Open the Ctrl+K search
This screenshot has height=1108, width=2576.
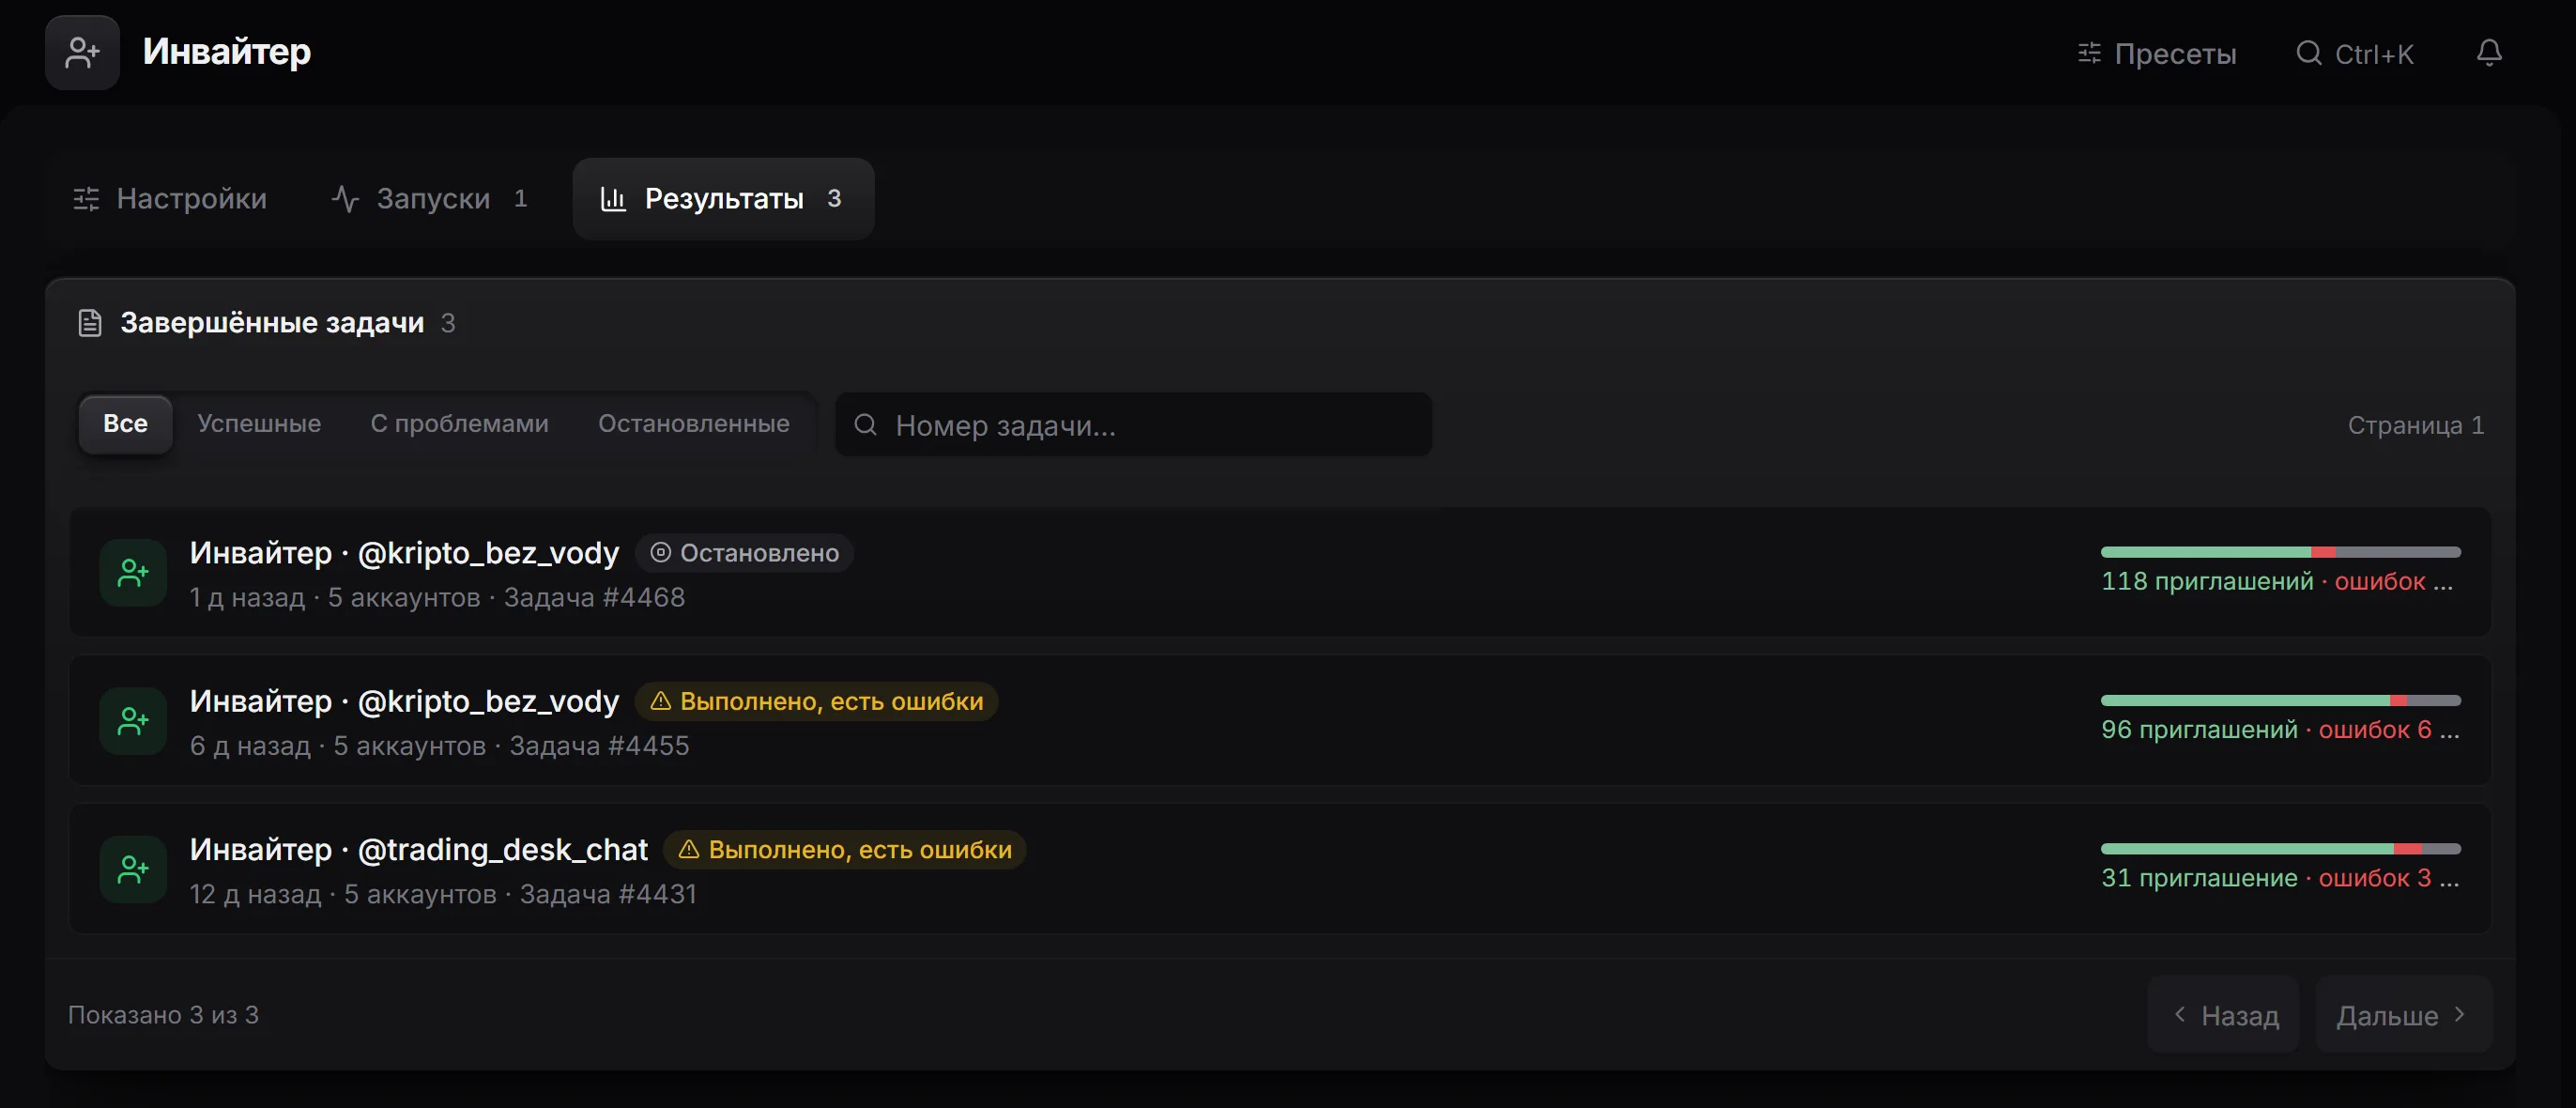(2355, 53)
